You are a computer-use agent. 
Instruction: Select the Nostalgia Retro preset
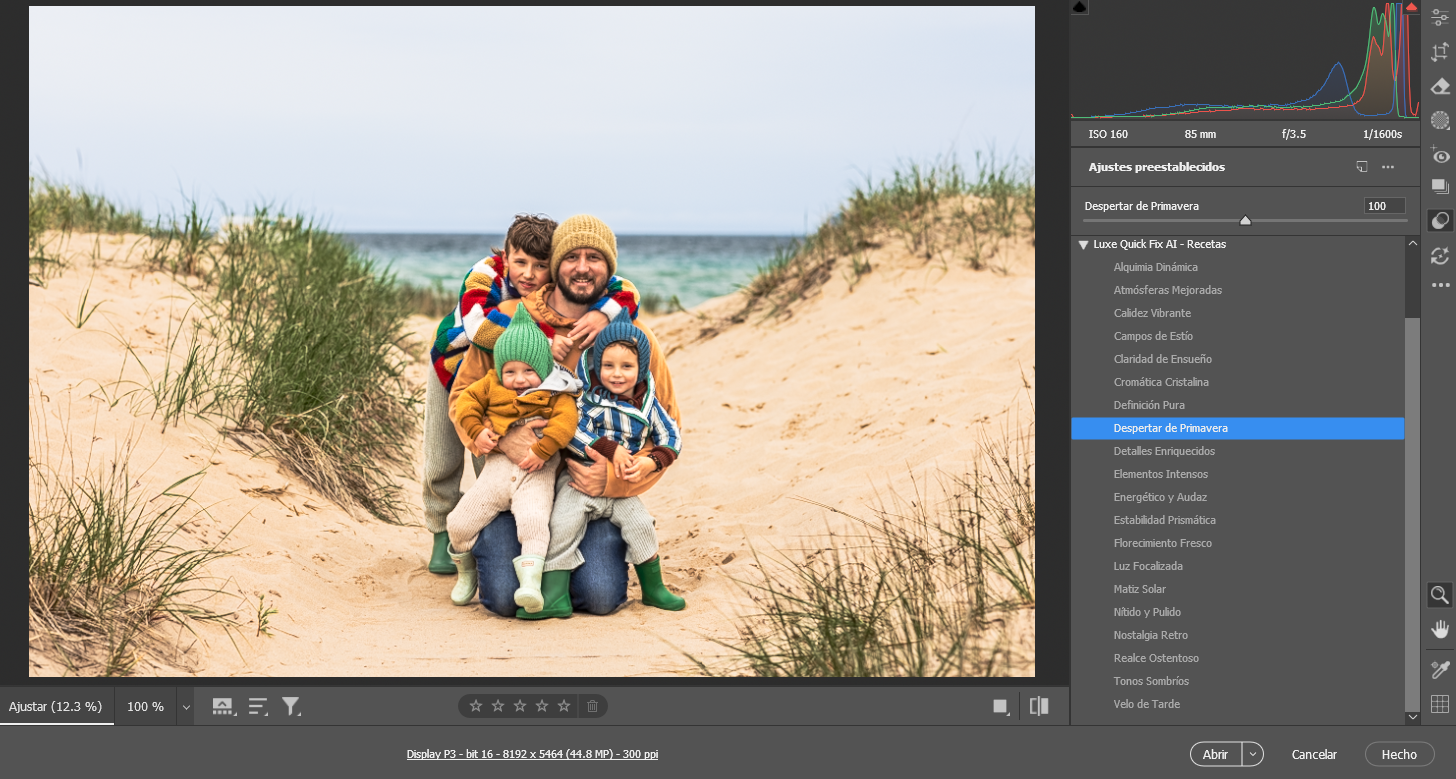coord(1150,635)
